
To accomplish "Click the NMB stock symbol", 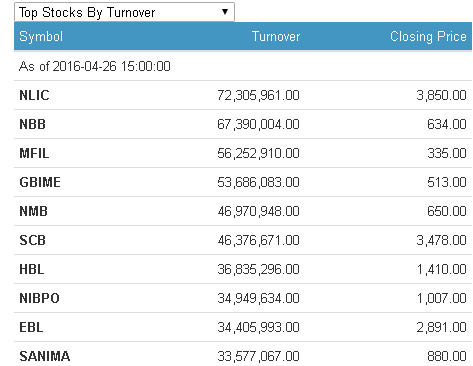I will [x=33, y=211].
